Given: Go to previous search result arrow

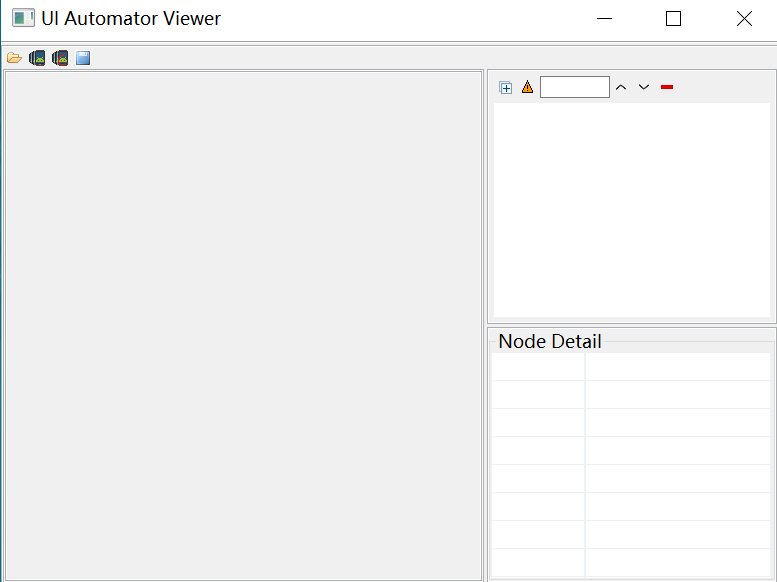Looking at the screenshot, I should coord(621,87).
